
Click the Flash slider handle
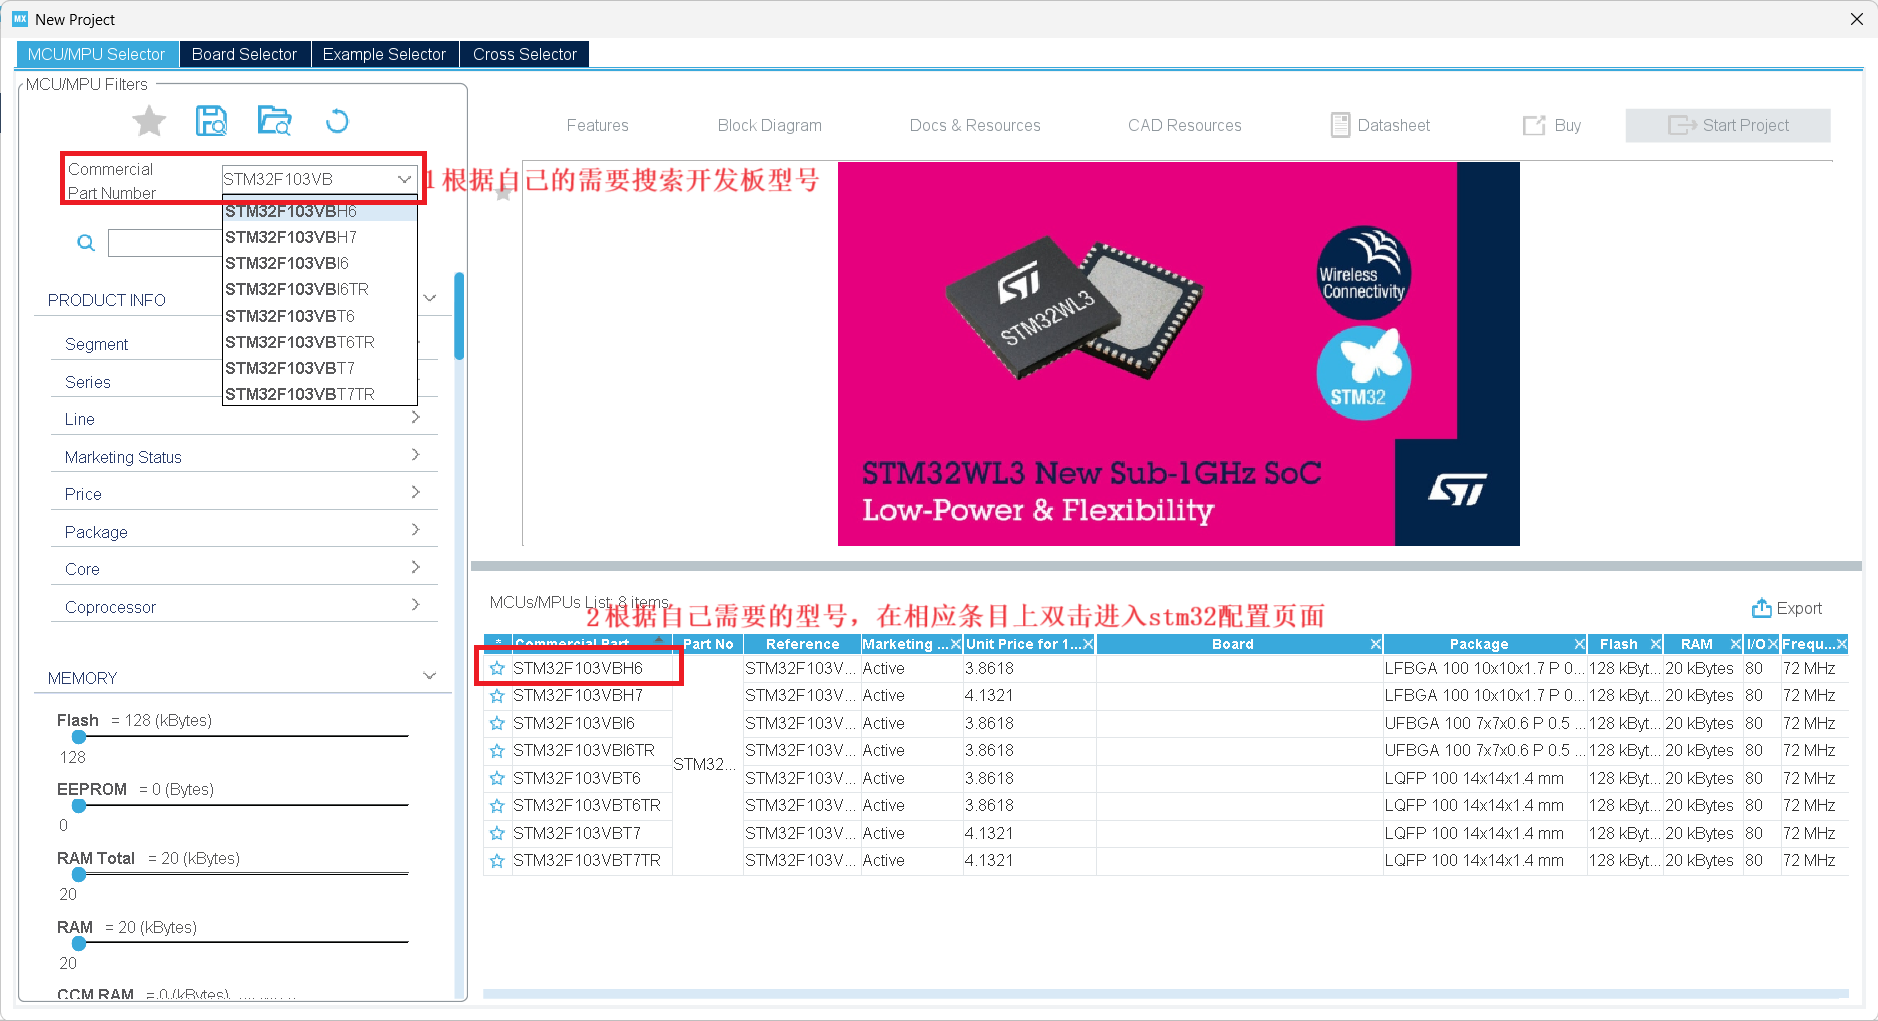point(78,736)
